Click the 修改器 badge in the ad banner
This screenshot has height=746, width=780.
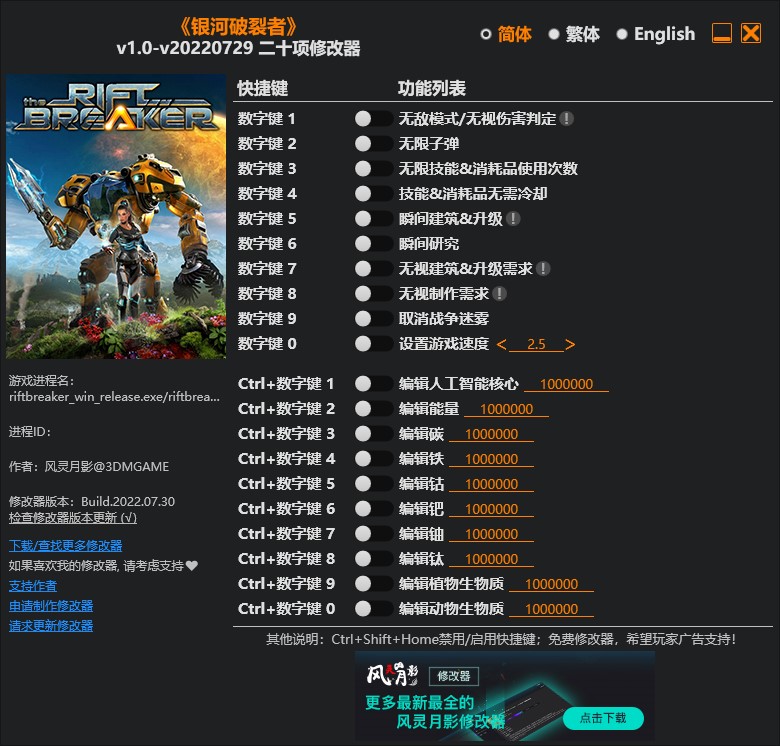[x=454, y=676]
